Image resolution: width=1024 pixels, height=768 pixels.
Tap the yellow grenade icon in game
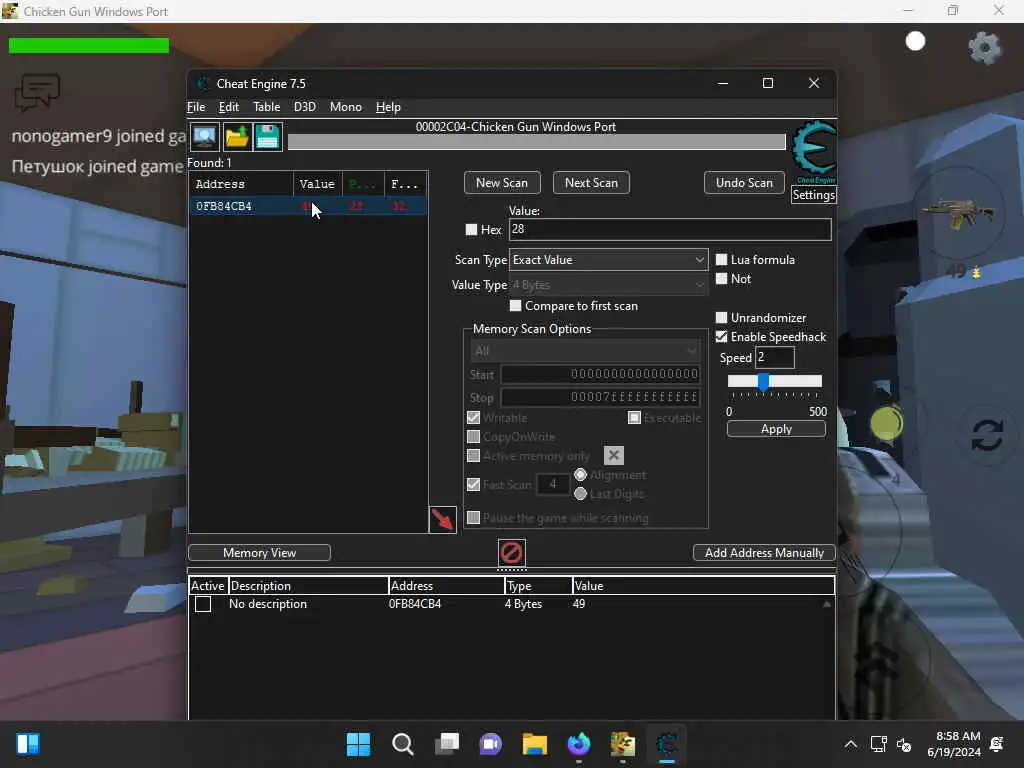[x=886, y=424]
